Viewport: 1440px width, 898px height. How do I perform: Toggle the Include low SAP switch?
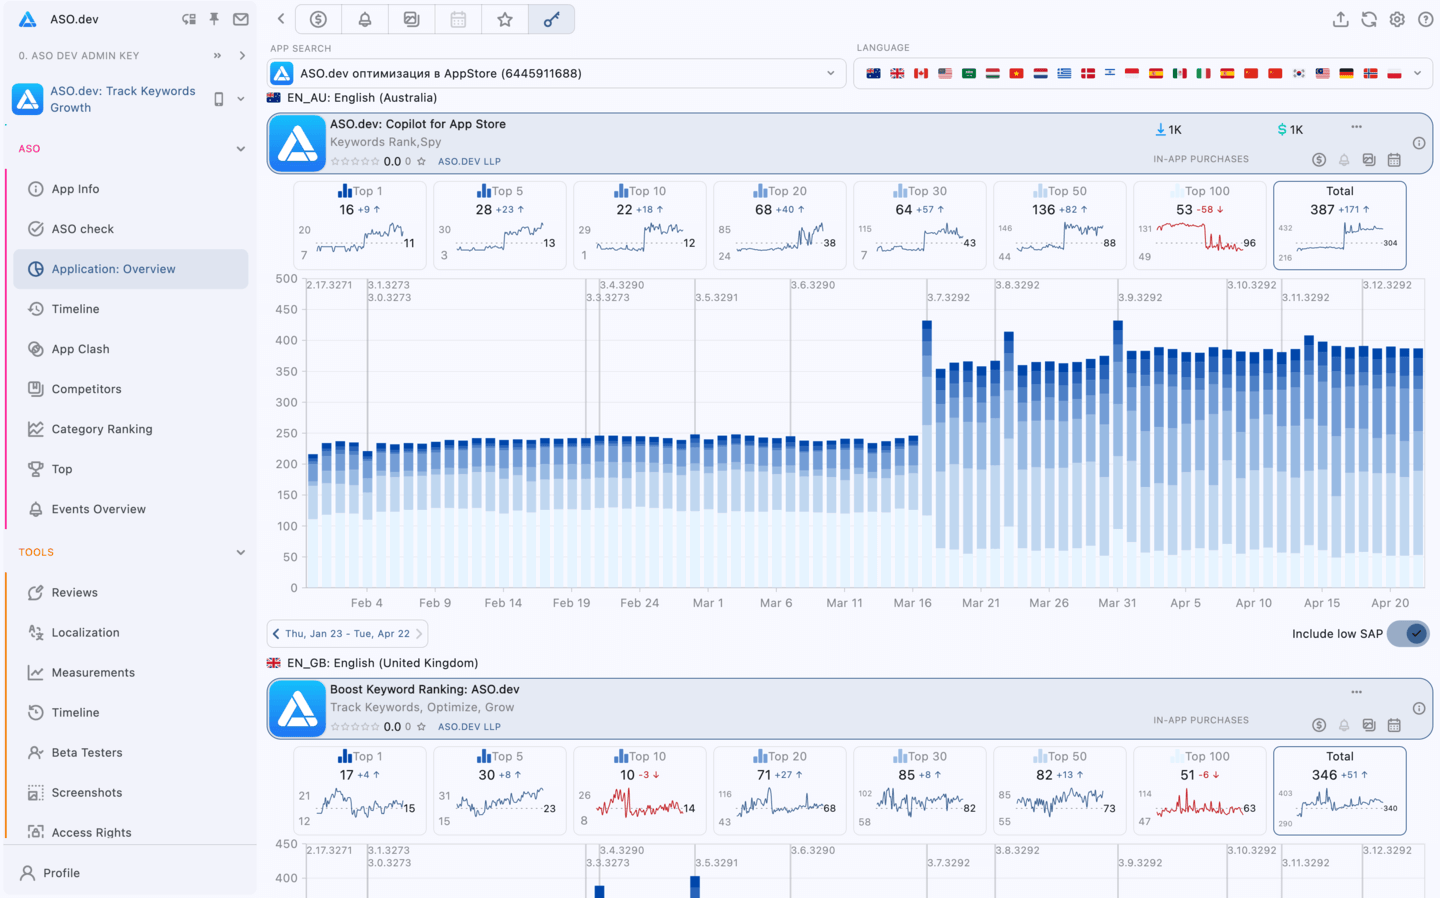(x=1407, y=633)
